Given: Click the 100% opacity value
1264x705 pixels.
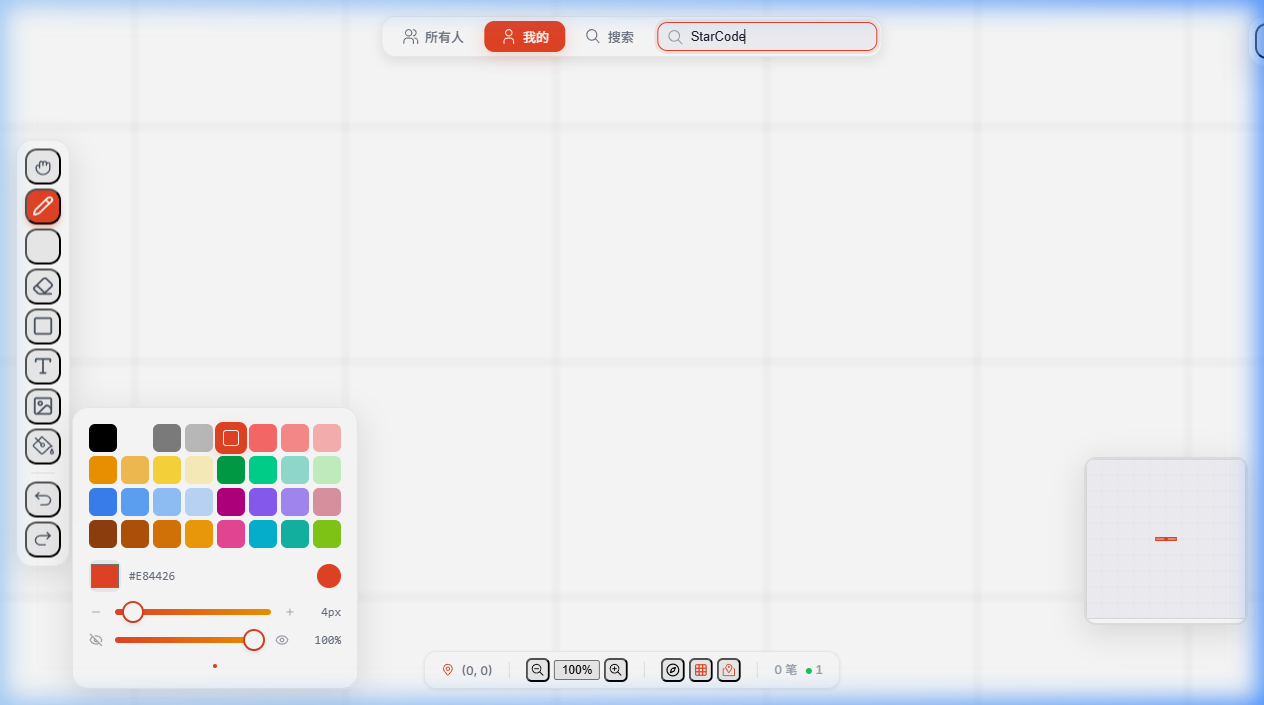Looking at the screenshot, I should (328, 640).
